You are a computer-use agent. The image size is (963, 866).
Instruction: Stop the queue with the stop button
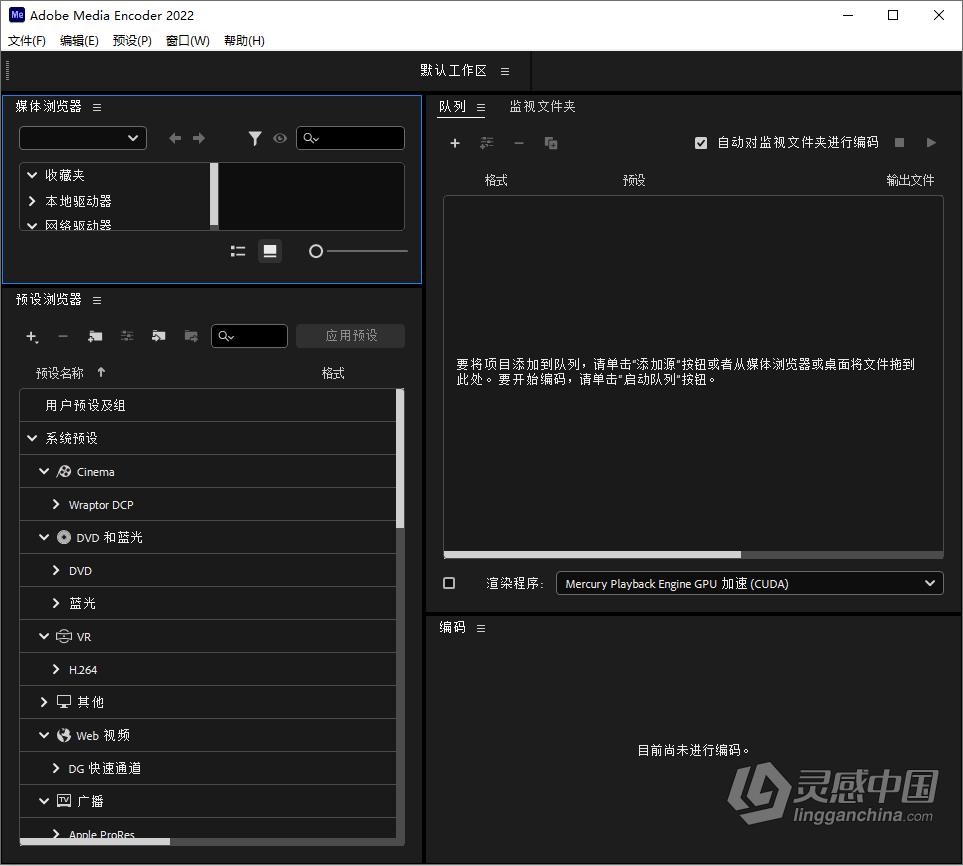pyautogui.click(x=900, y=143)
